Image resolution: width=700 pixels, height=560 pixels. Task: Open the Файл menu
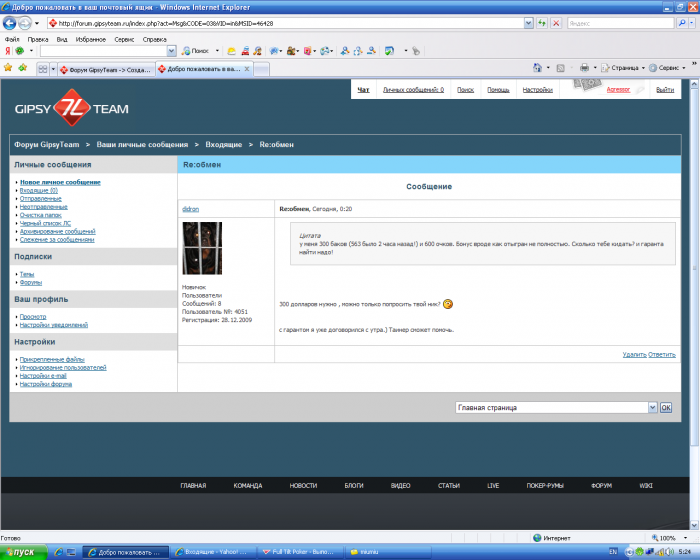click(x=12, y=39)
